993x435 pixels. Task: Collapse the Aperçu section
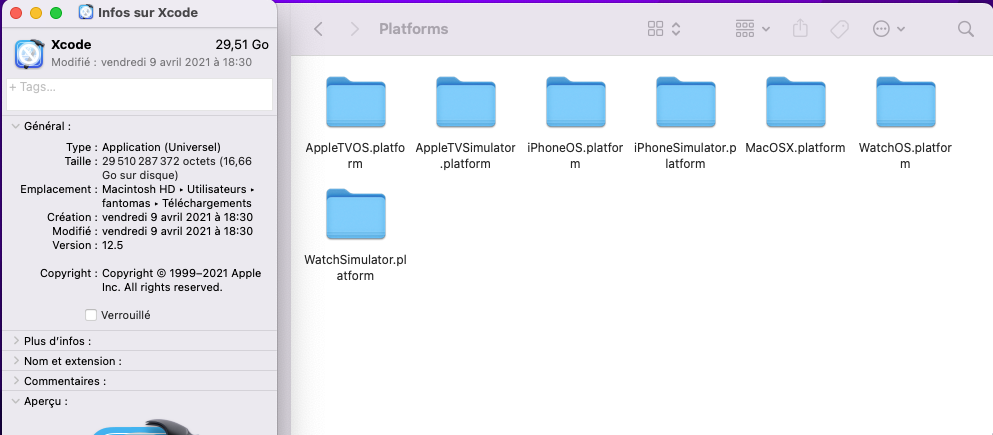click(x=15, y=401)
